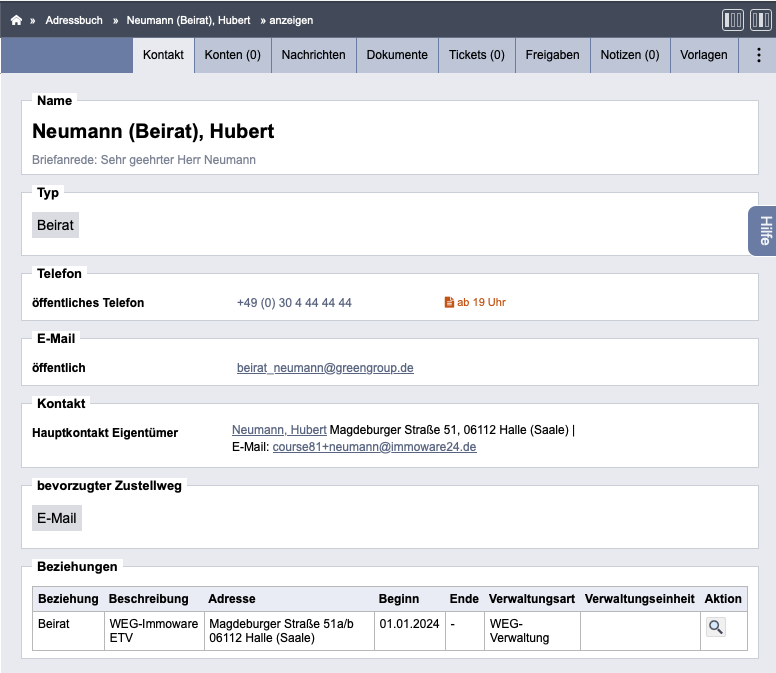Click the beirat_neumann@greengroup.de email link
The image size is (776, 673).
pyautogui.click(x=325, y=368)
